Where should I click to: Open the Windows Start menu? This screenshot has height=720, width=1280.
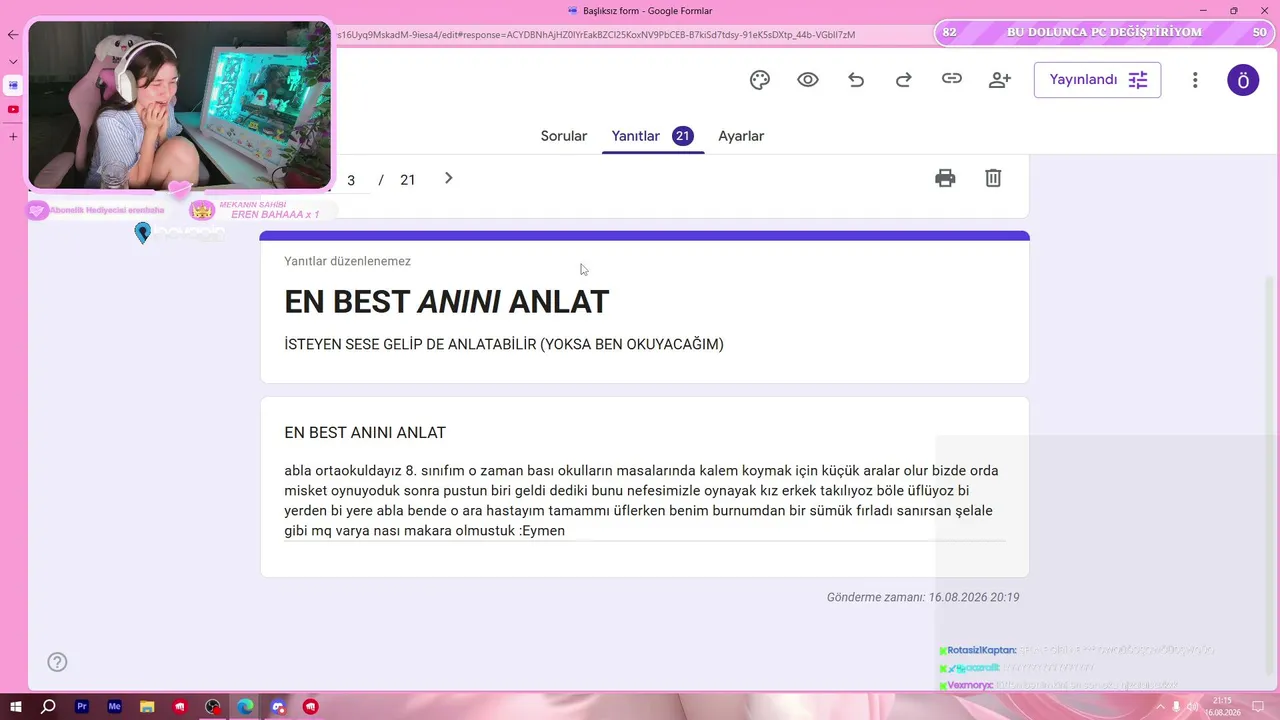[16, 707]
